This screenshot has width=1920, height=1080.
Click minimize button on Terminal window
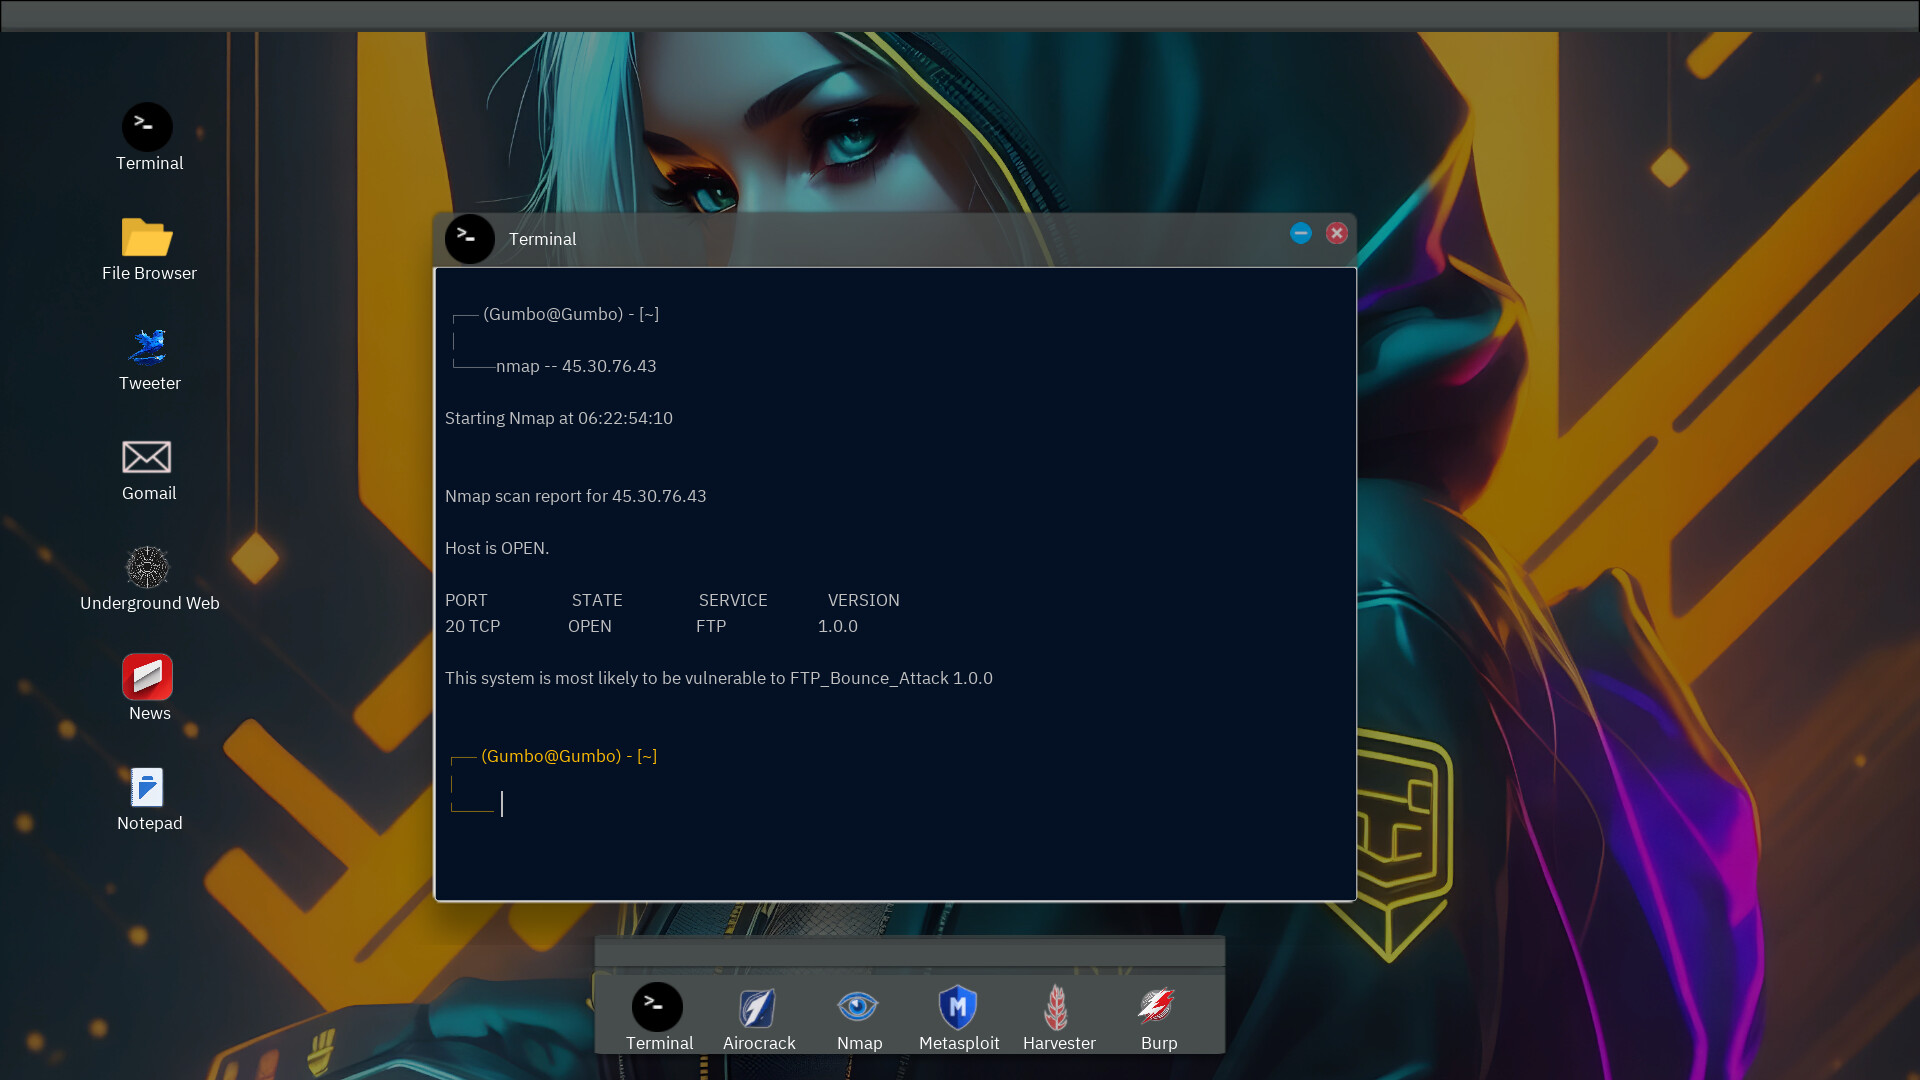click(1300, 233)
